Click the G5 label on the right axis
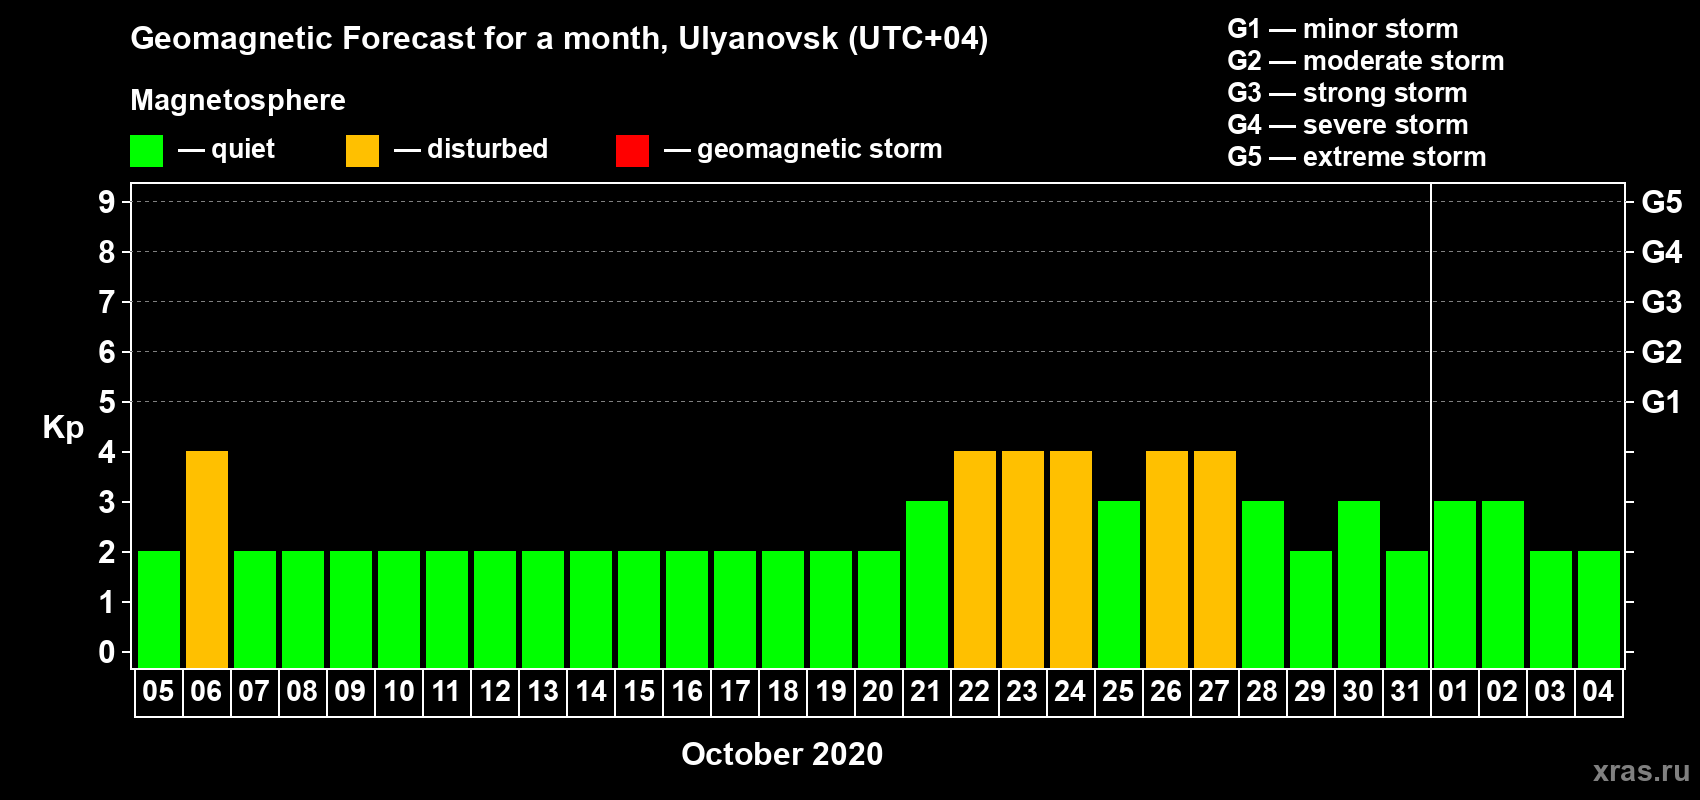The width and height of the screenshot is (1700, 800). pyautogui.click(x=1662, y=202)
